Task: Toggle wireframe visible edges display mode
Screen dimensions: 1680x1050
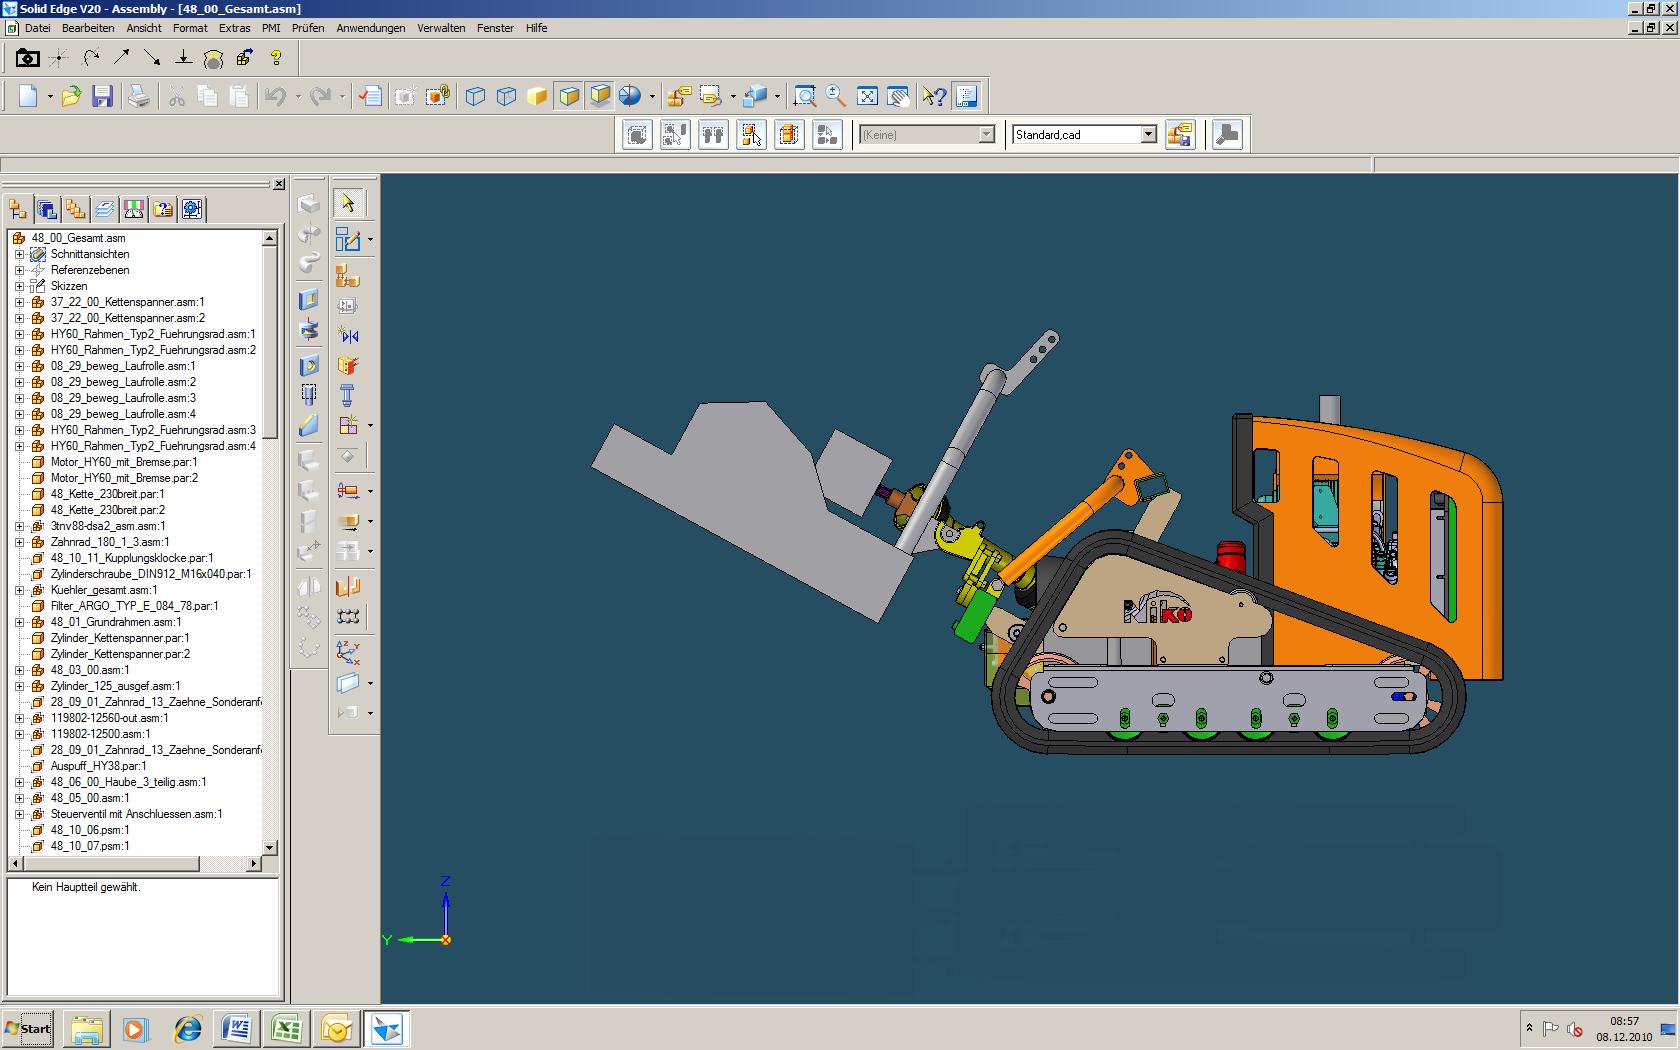Action: 476,96
